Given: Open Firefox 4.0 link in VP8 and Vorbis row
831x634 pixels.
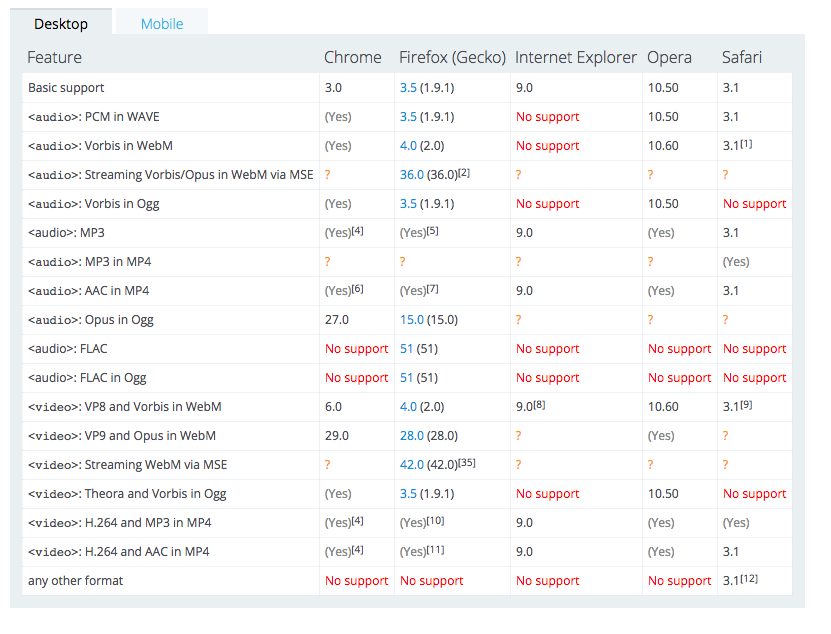Looking at the screenshot, I should [408, 407].
